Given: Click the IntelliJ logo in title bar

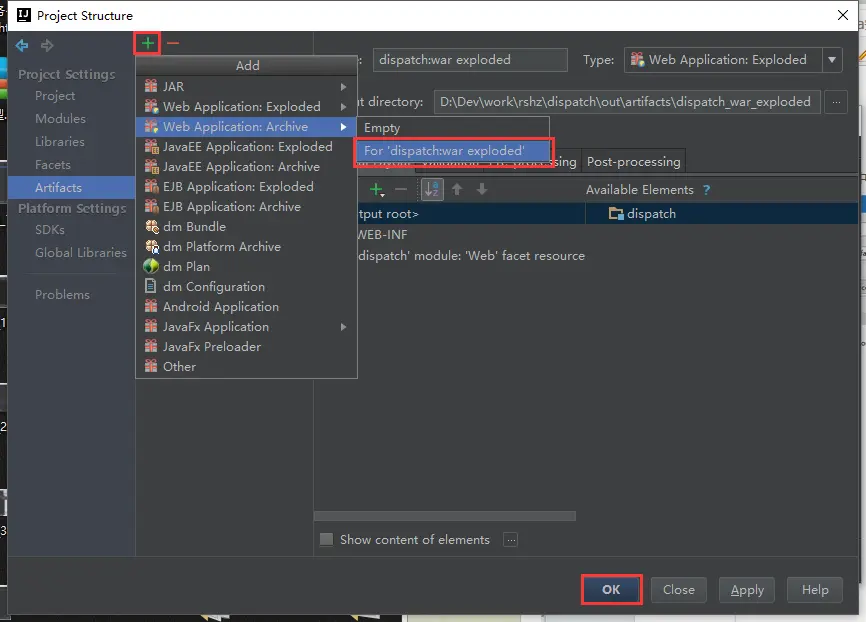Looking at the screenshot, I should [x=24, y=15].
